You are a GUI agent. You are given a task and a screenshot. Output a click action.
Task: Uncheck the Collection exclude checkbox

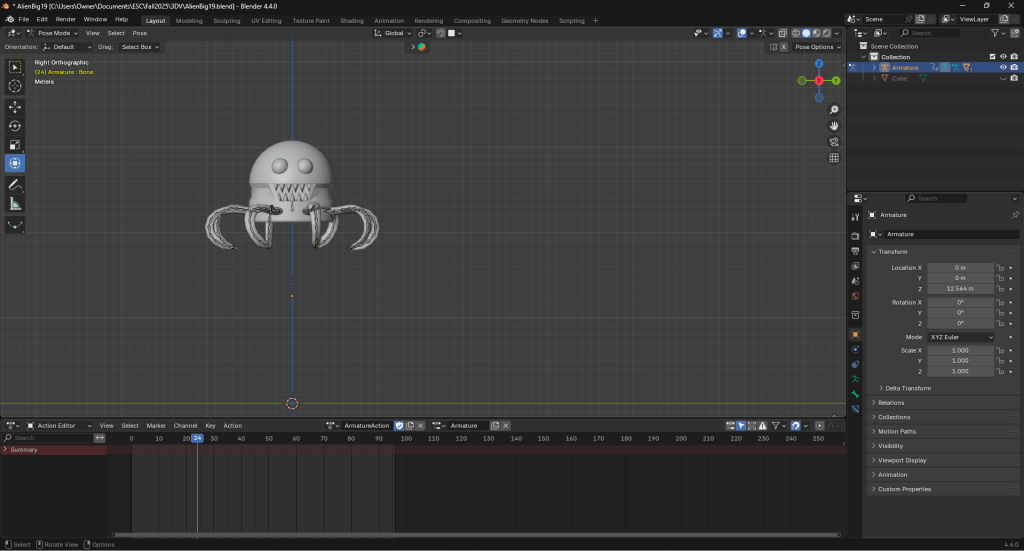coord(992,57)
